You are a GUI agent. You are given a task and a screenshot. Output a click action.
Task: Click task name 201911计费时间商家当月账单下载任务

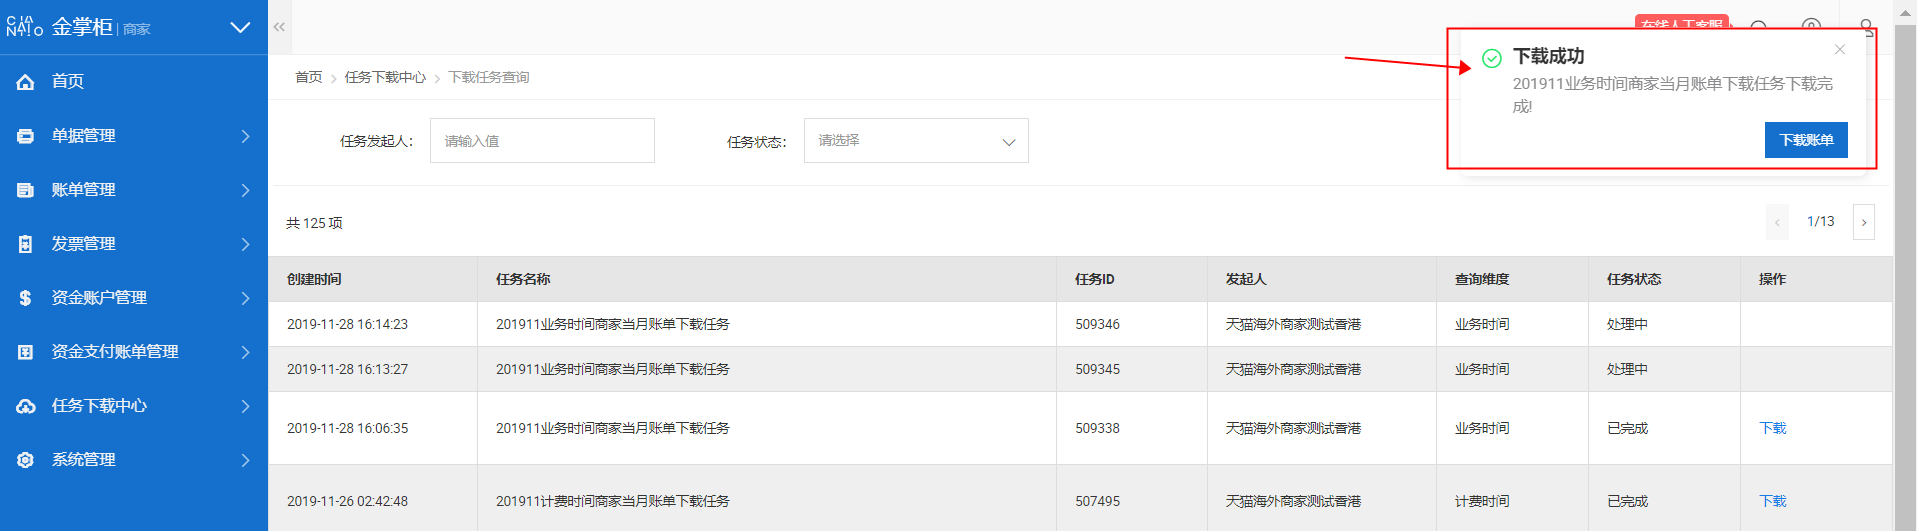coord(612,501)
